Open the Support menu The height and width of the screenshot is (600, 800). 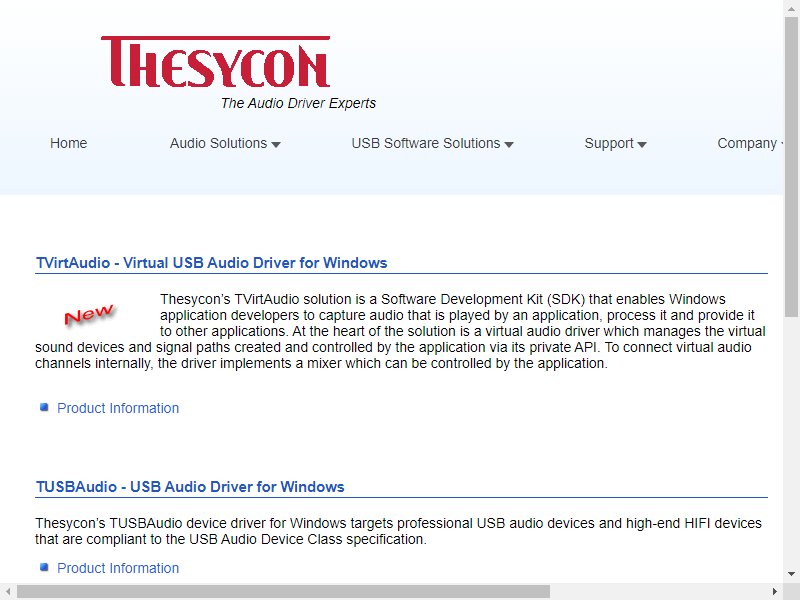(615, 143)
